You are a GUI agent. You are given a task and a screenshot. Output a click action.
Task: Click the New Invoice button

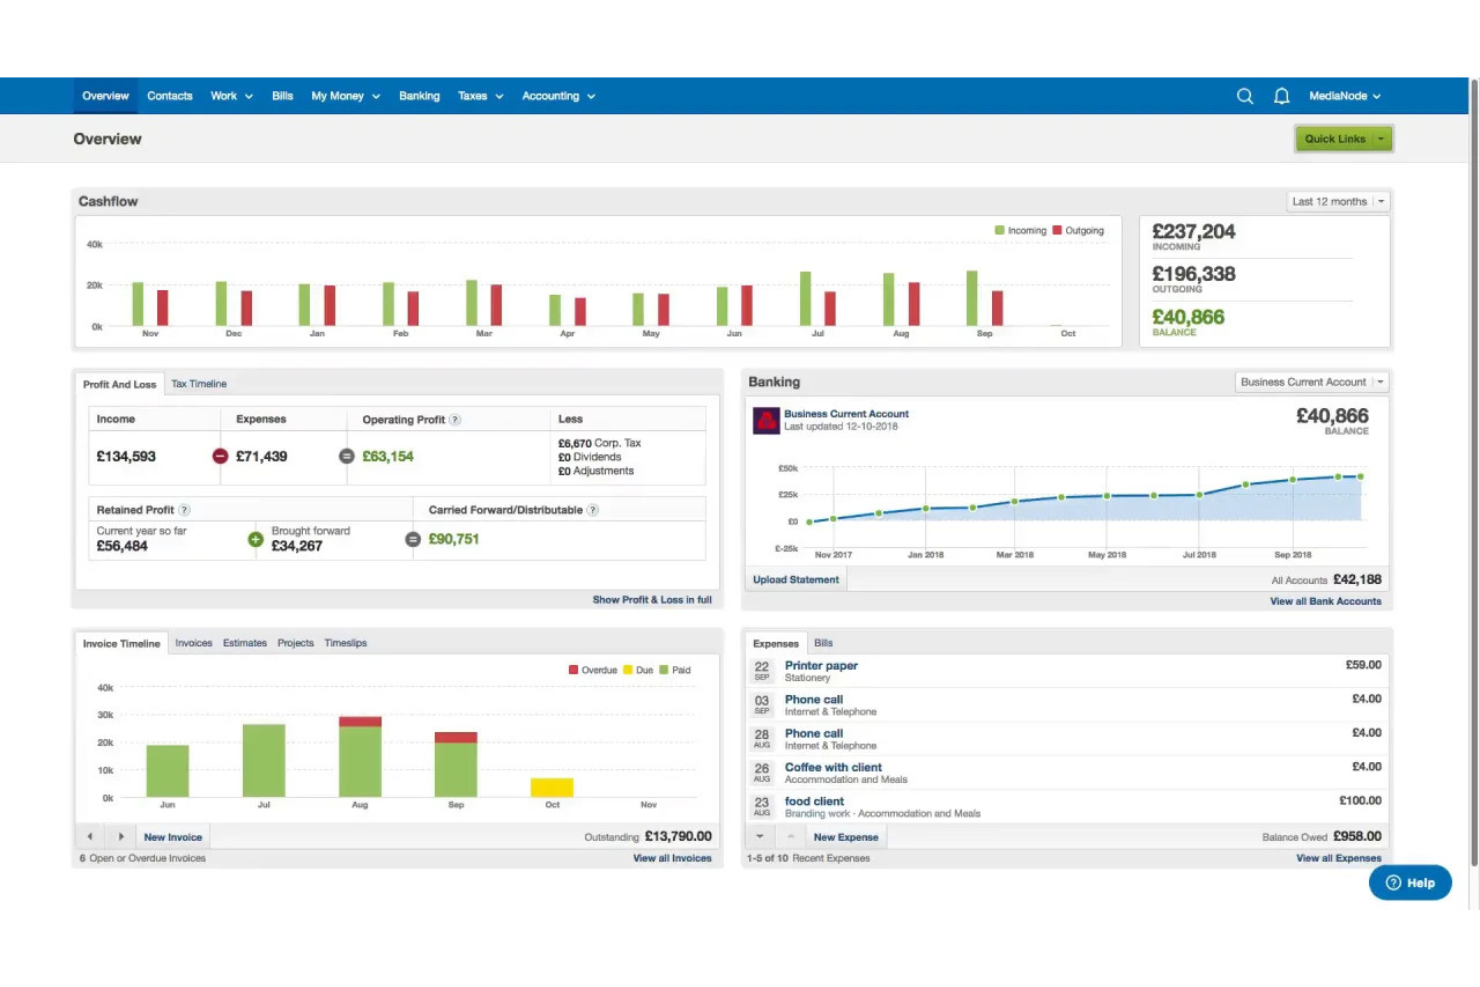point(171,836)
